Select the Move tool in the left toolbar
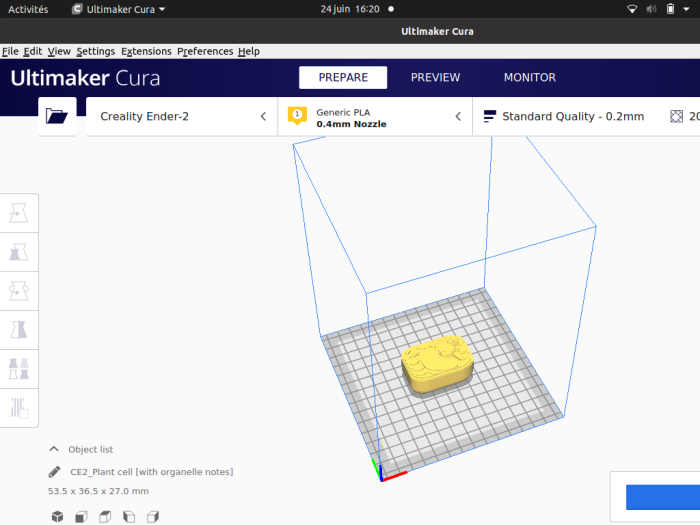 (x=19, y=212)
